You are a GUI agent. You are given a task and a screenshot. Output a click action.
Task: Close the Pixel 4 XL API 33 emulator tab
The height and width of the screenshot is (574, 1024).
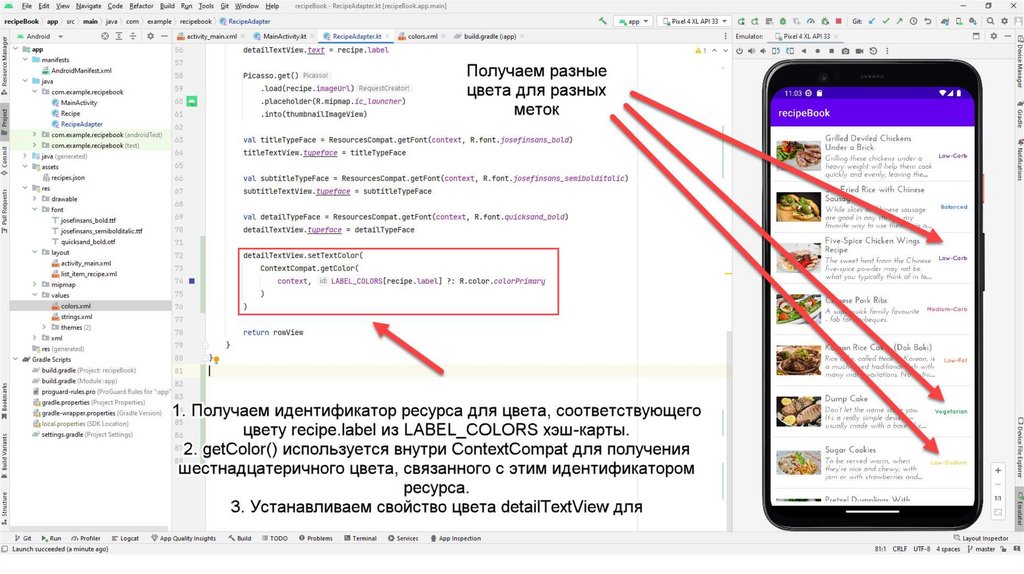click(x=837, y=37)
